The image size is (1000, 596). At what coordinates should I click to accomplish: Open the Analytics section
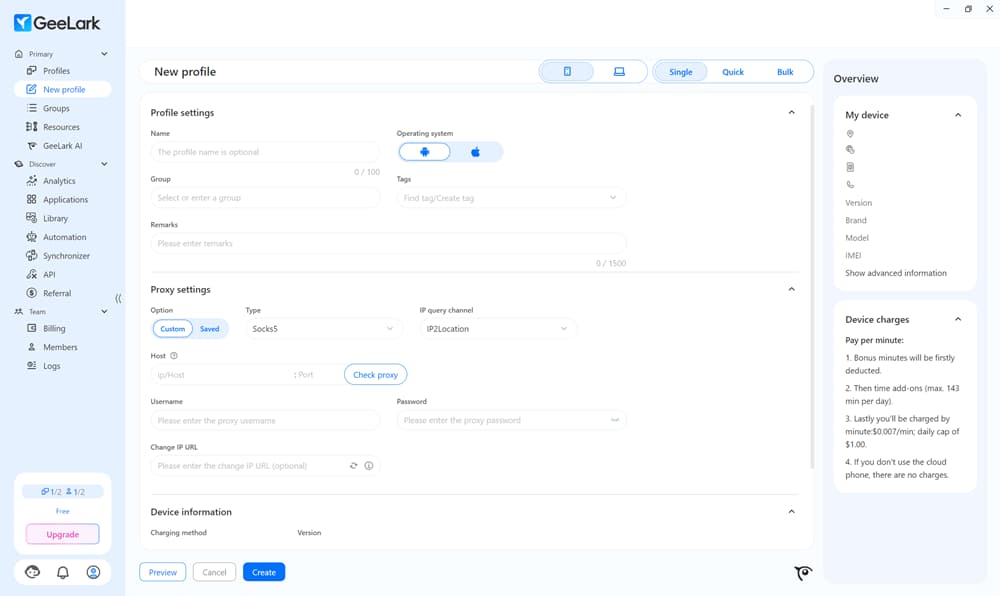pyautogui.click(x=60, y=181)
